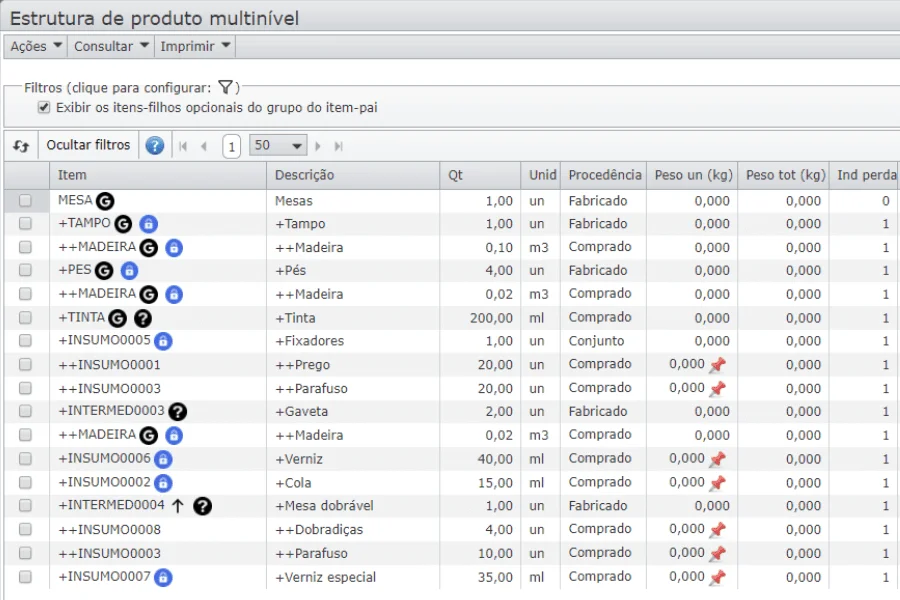Click the up arrow icon beside +INTERMED0004
The width and height of the screenshot is (900, 600).
tap(178, 506)
